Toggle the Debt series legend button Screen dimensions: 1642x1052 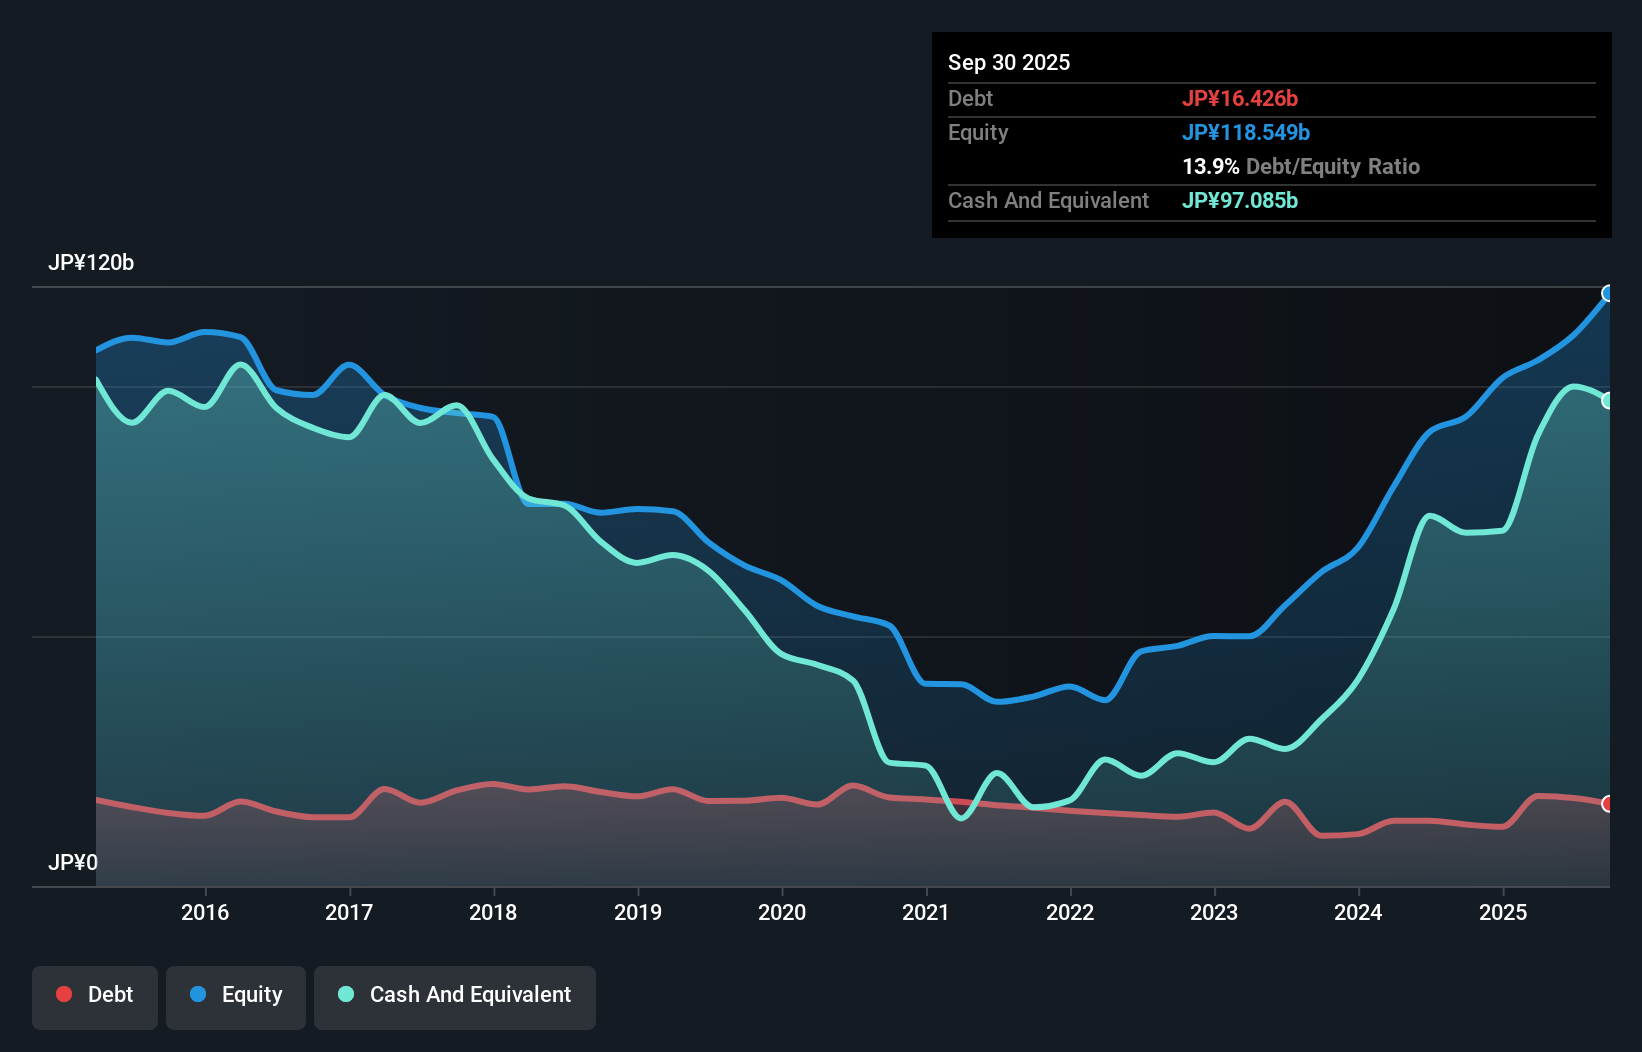[x=95, y=997]
